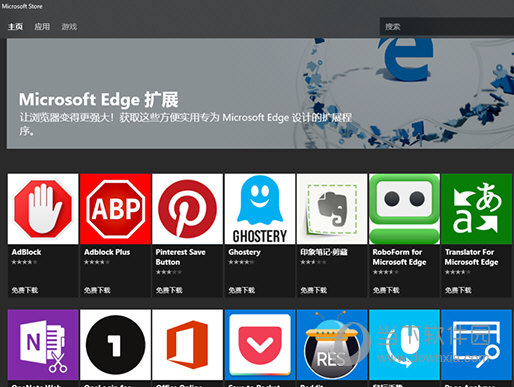The width and height of the screenshot is (514, 387).
Task: Open the mouse gestures extension icon
Action: point(404,345)
